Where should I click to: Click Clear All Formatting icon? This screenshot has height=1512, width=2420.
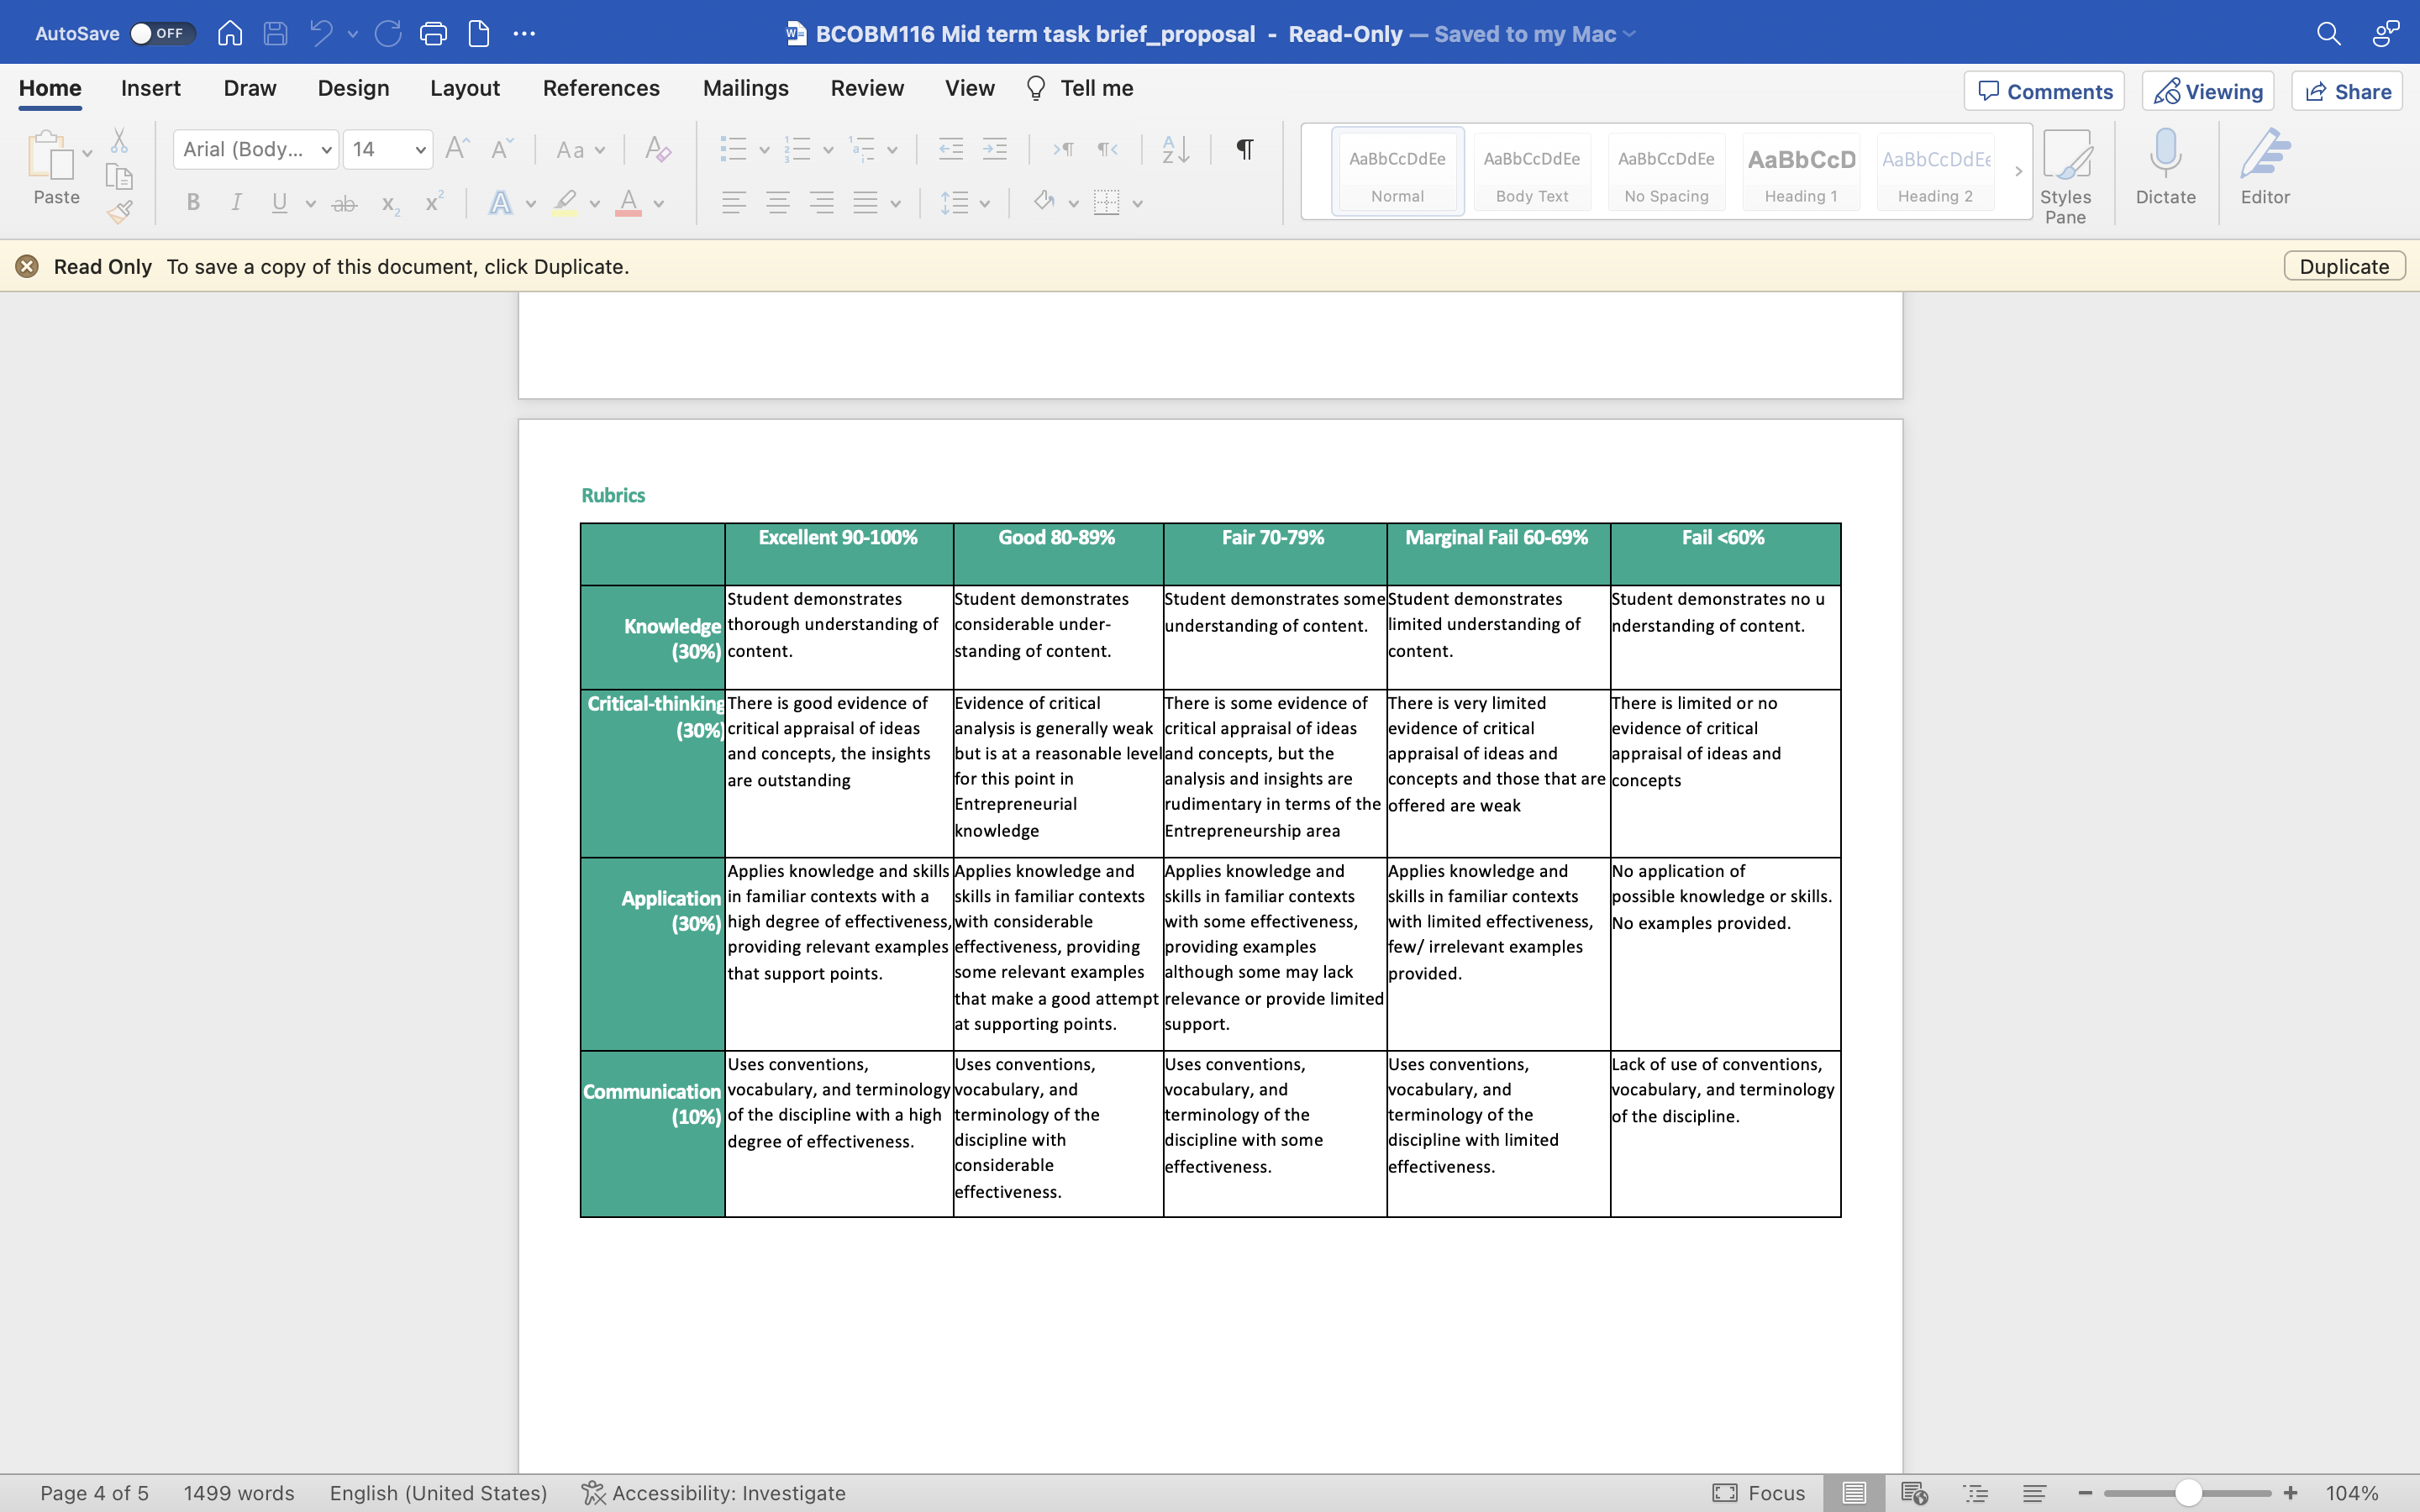click(x=657, y=149)
